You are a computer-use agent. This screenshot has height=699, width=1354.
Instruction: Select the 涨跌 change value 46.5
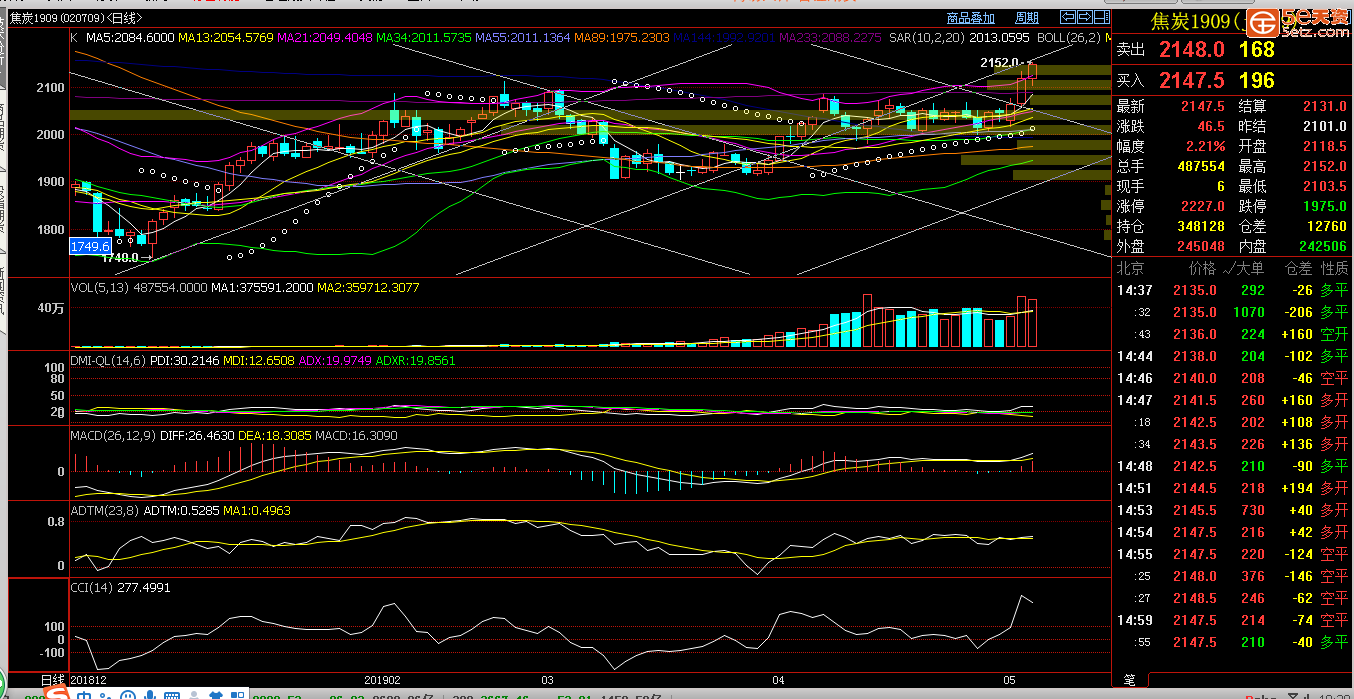[x=1211, y=126]
